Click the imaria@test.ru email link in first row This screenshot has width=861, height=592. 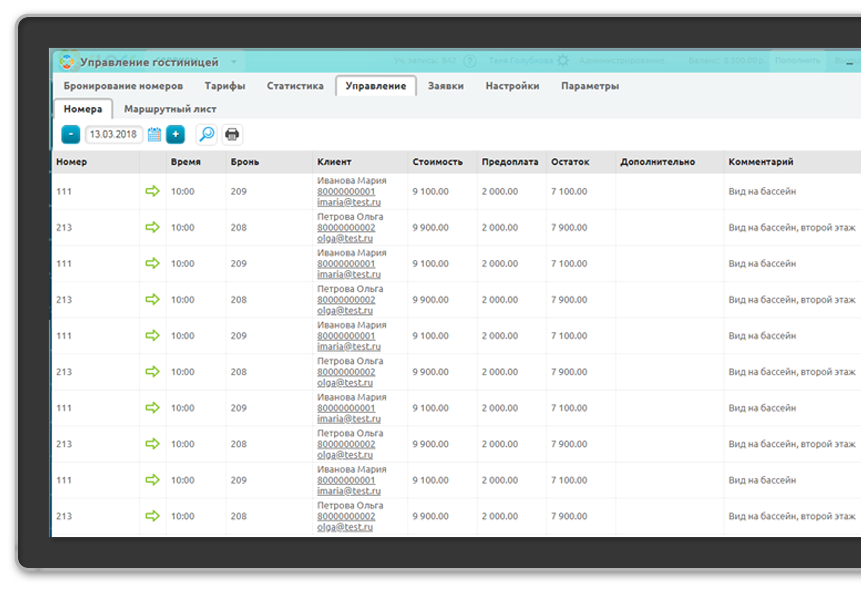pyautogui.click(x=348, y=202)
